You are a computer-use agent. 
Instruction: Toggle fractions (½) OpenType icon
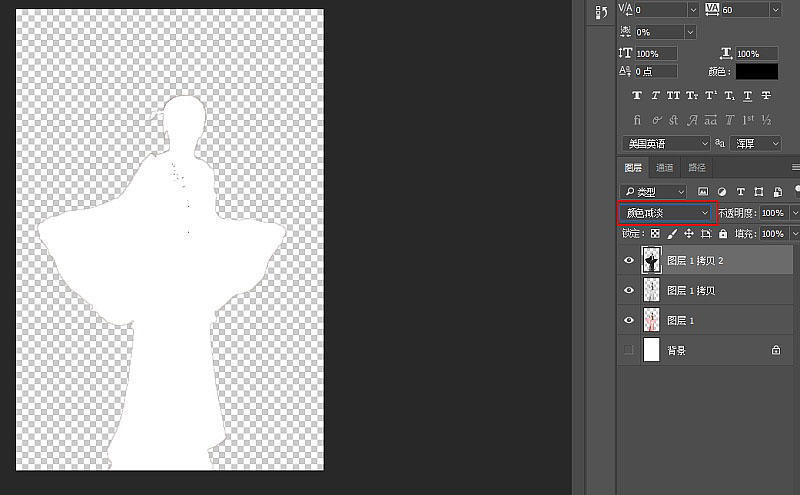[766, 120]
